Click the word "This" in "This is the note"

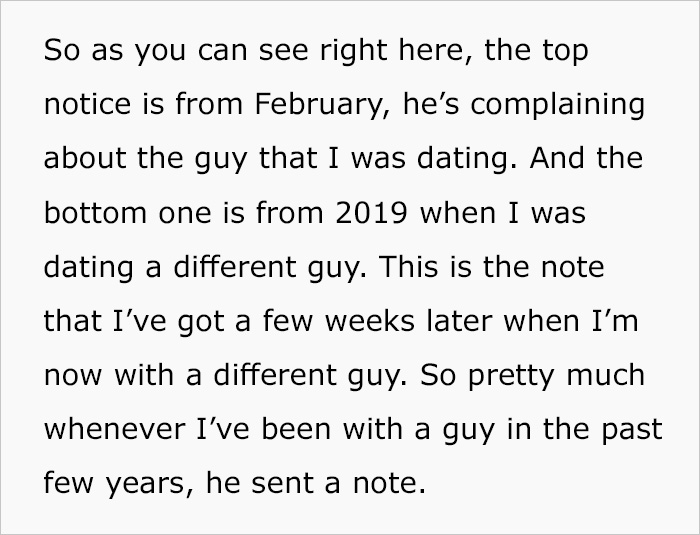click(x=408, y=267)
